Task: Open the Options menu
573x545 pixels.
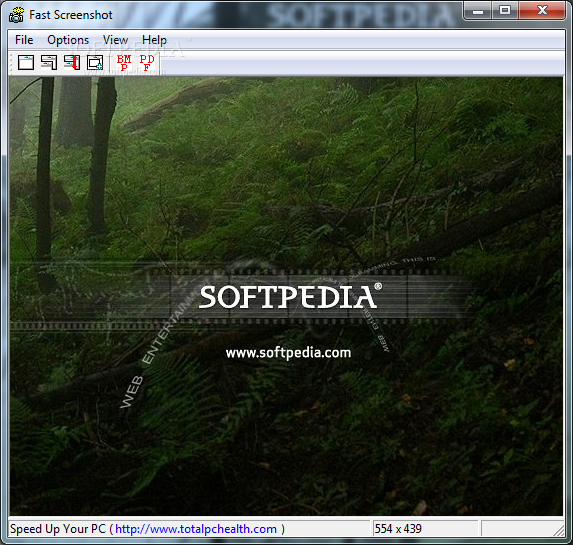Action: (x=68, y=40)
